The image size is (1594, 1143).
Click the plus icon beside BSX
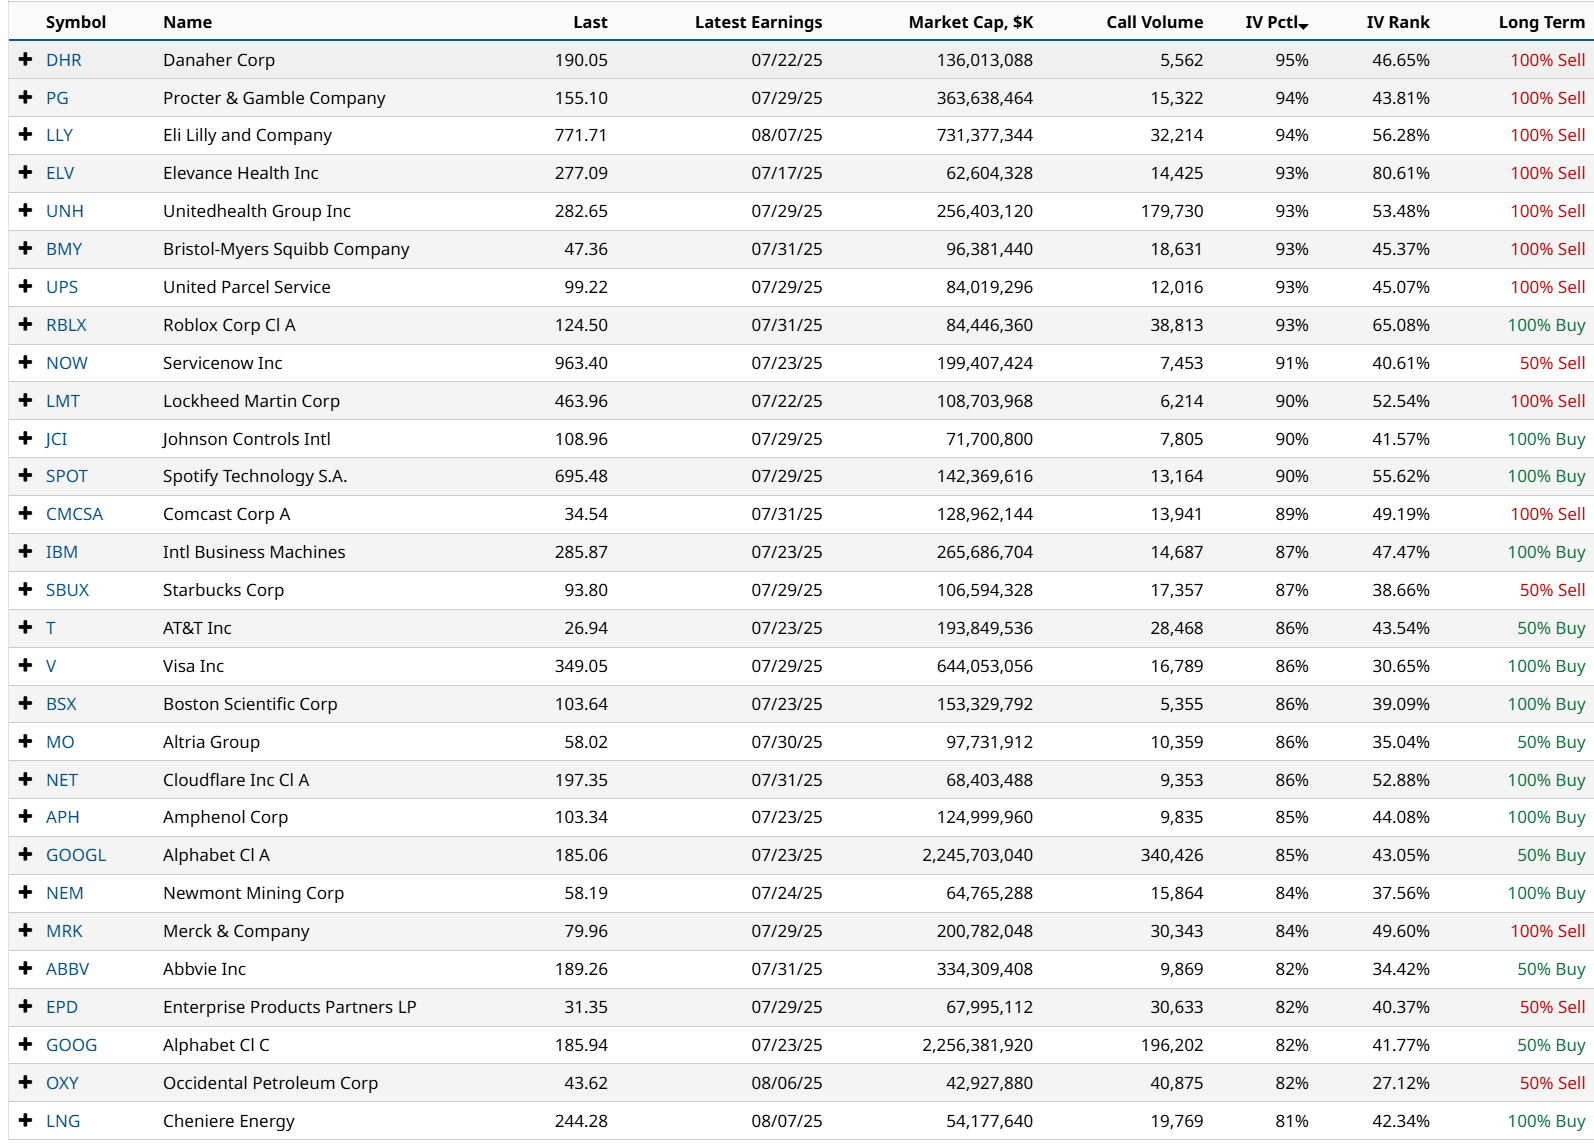[26, 704]
